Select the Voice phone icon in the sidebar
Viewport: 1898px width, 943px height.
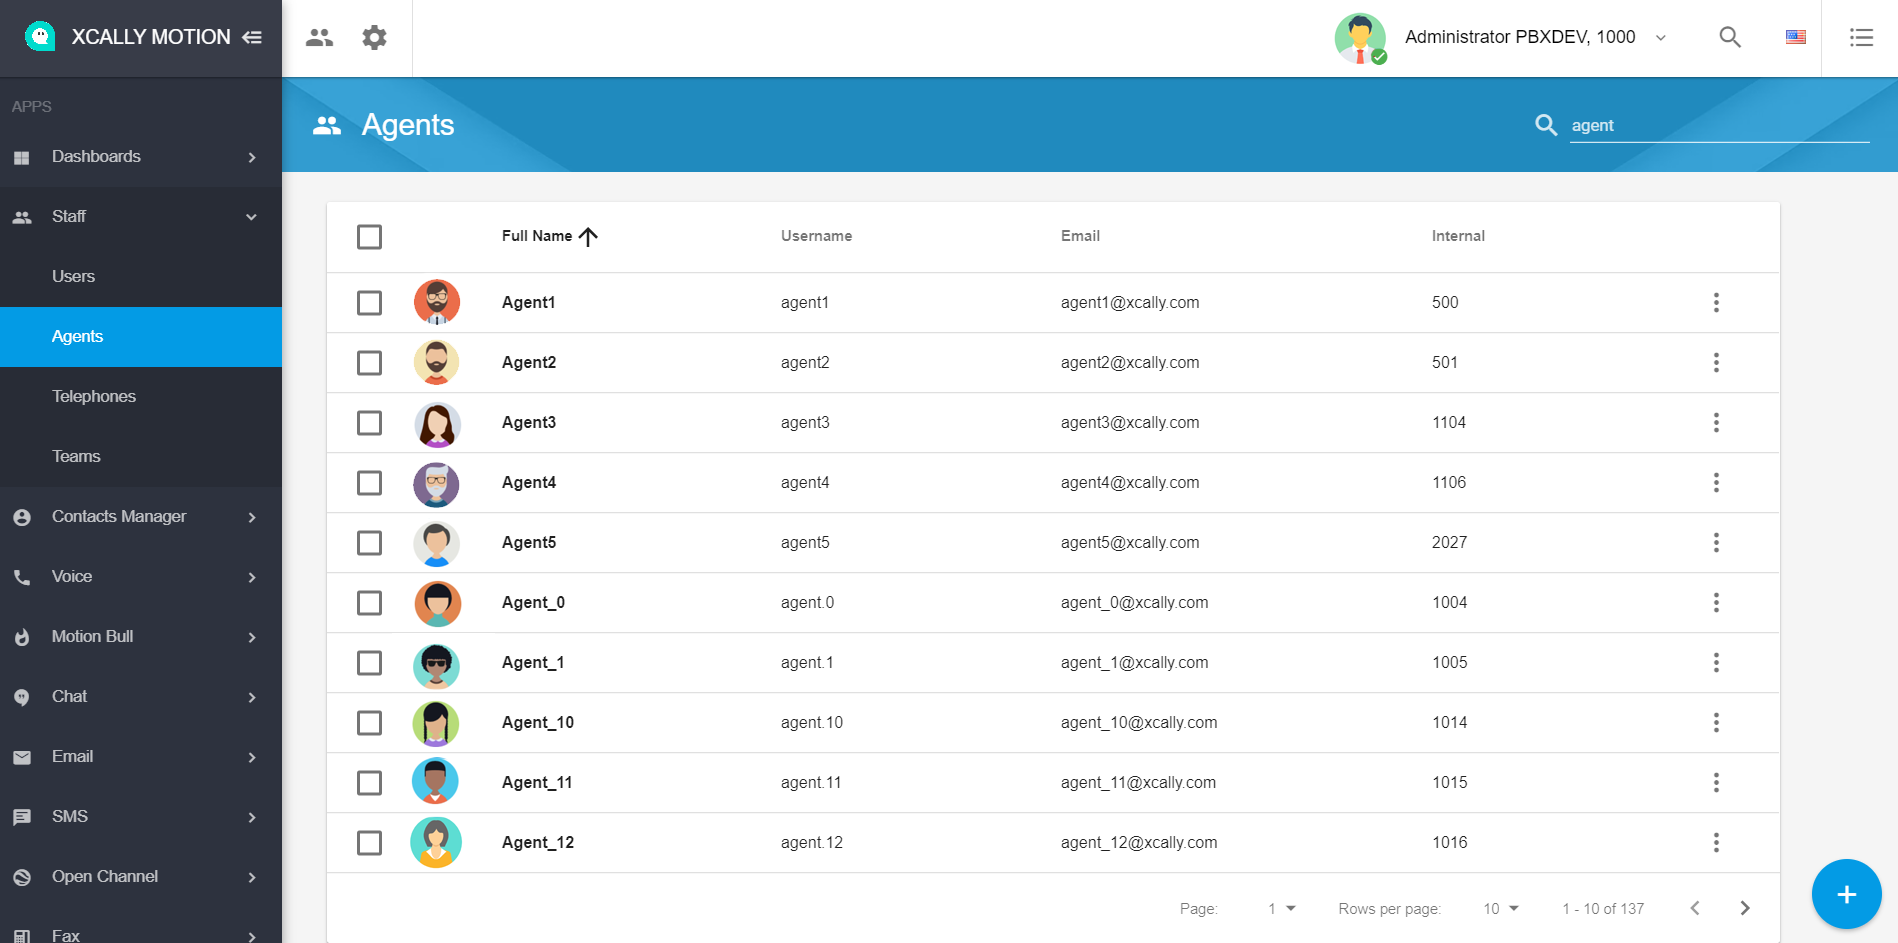(x=22, y=577)
